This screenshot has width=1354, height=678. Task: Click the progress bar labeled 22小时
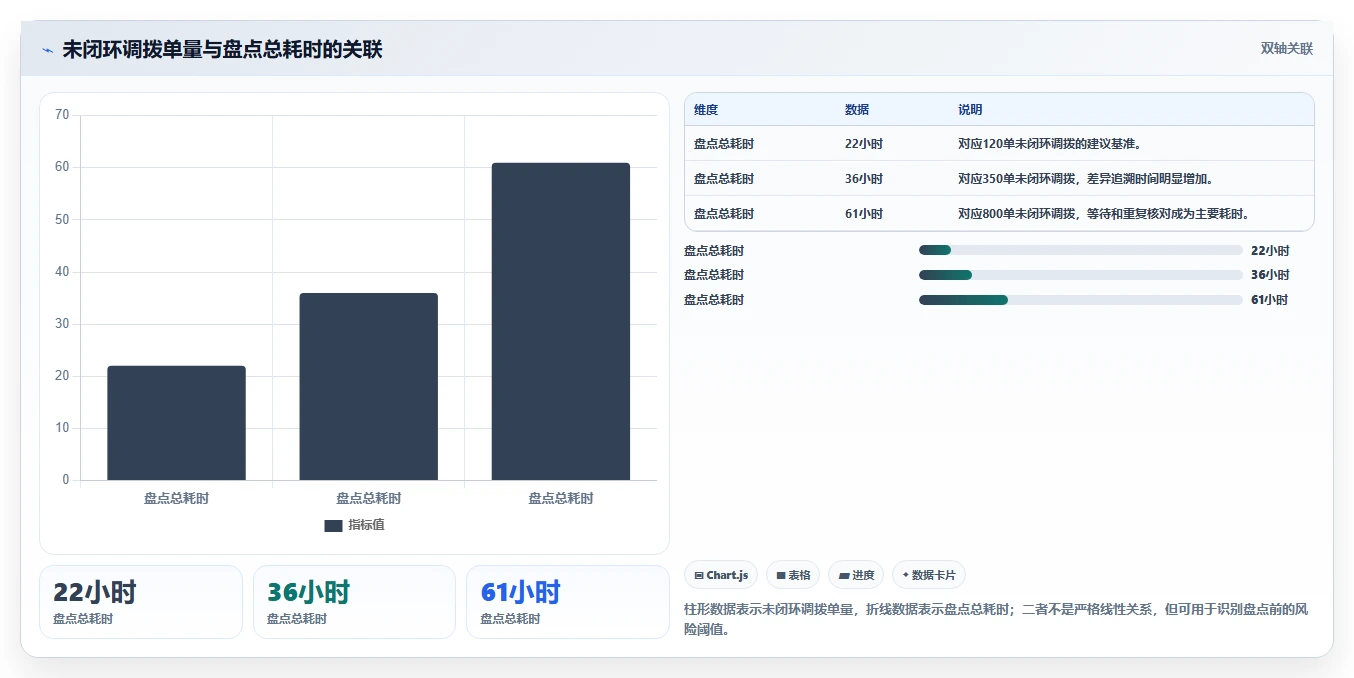1080,250
